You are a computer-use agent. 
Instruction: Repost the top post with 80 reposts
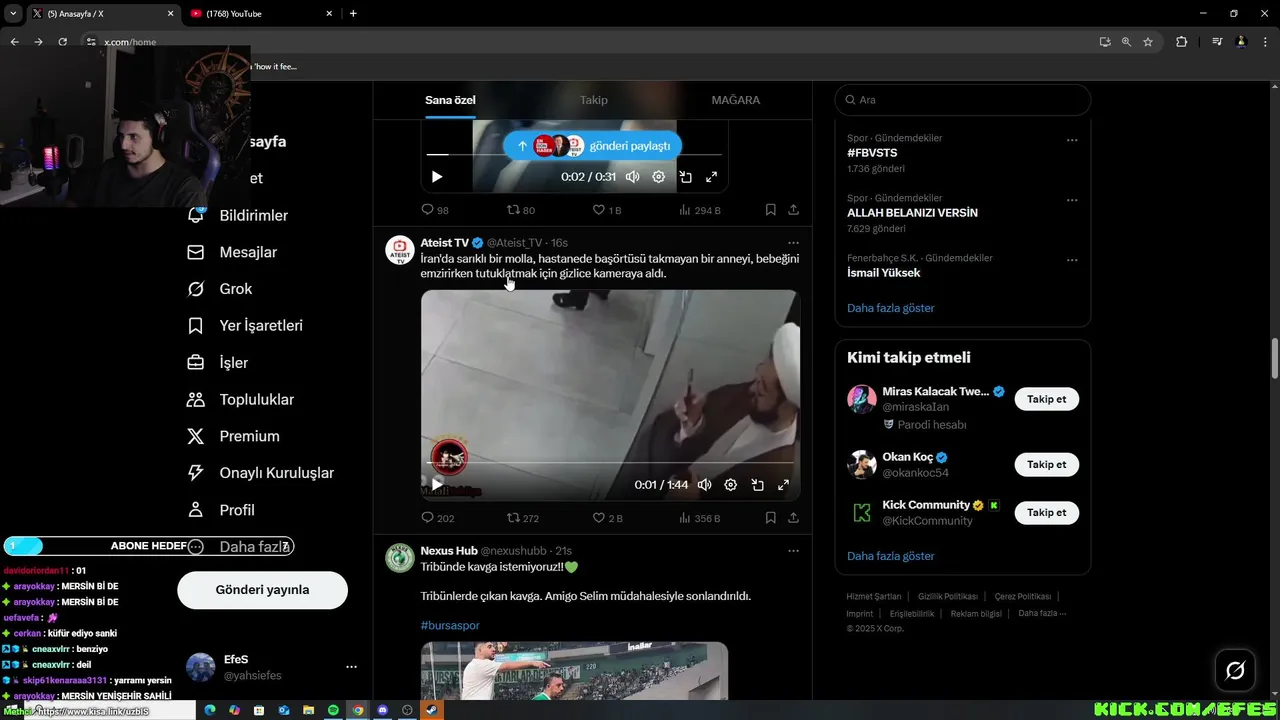(x=521, y=210)
